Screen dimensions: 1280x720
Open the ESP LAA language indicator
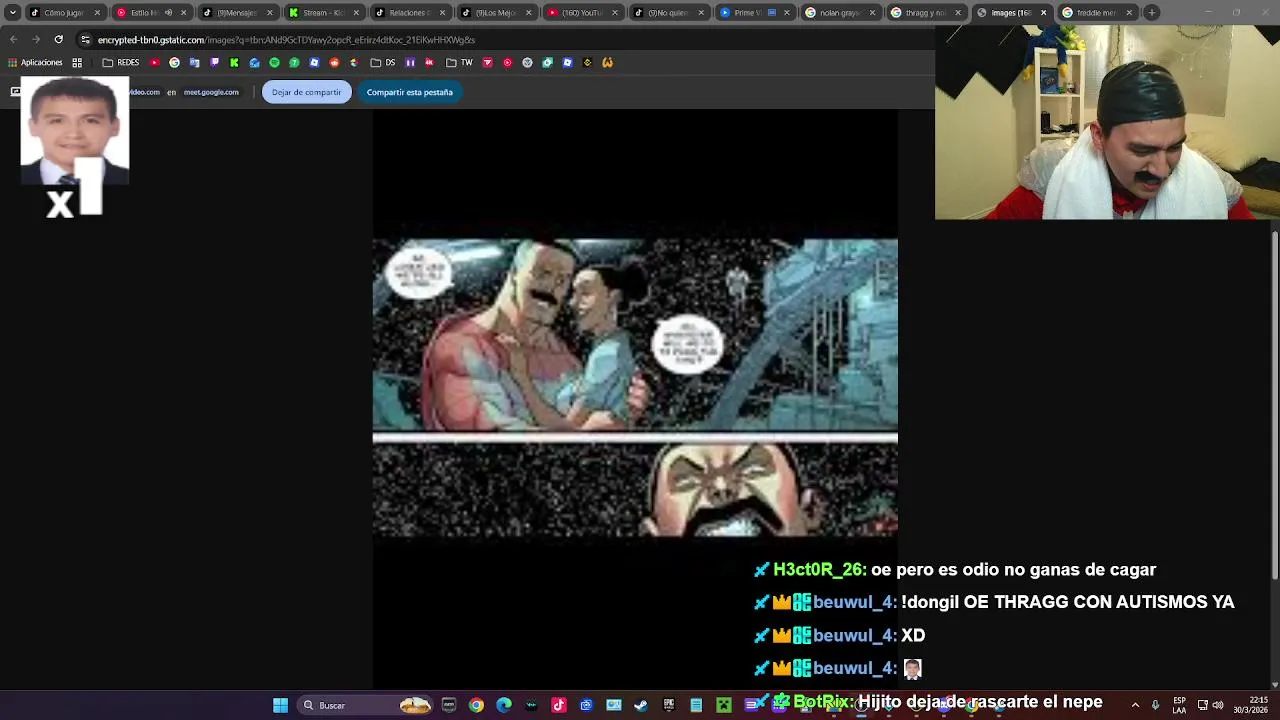tap(1180, 705)
